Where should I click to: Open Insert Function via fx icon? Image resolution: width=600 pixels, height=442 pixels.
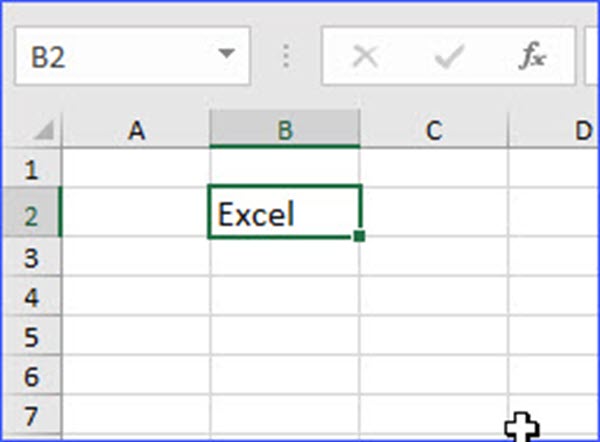532,56
